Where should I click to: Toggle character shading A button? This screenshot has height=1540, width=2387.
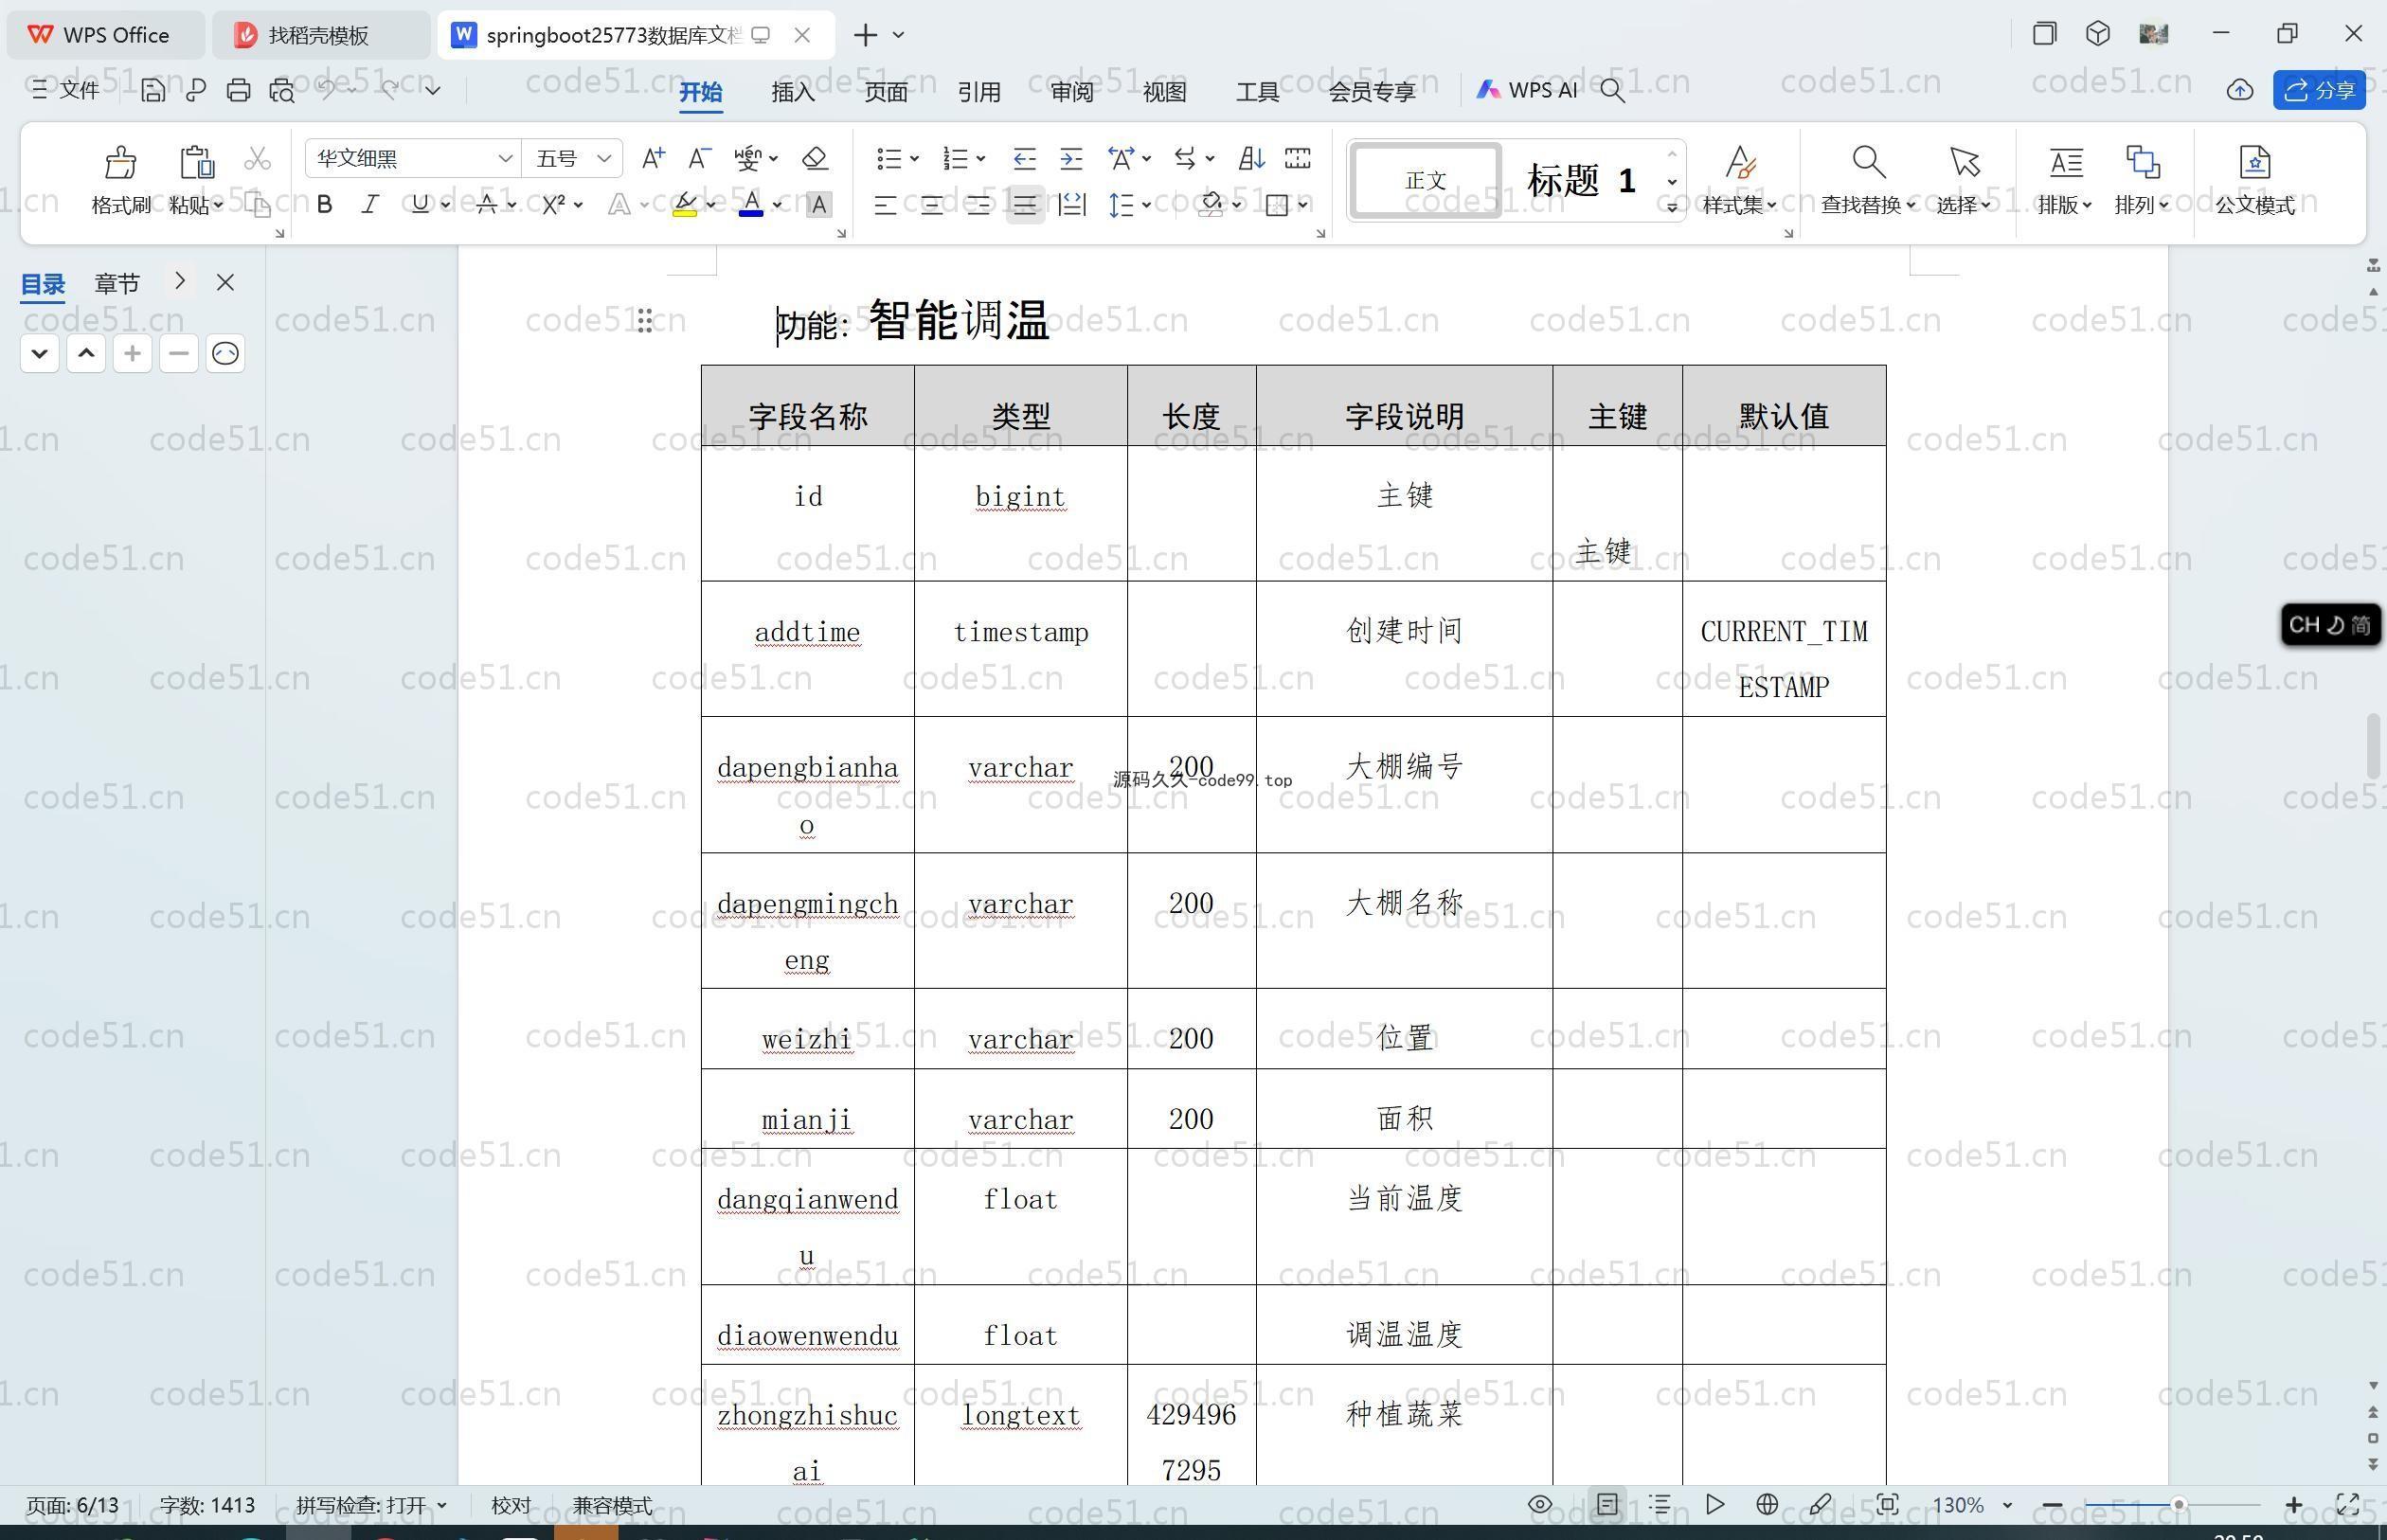pyautogui.click(x=819, y=204)
